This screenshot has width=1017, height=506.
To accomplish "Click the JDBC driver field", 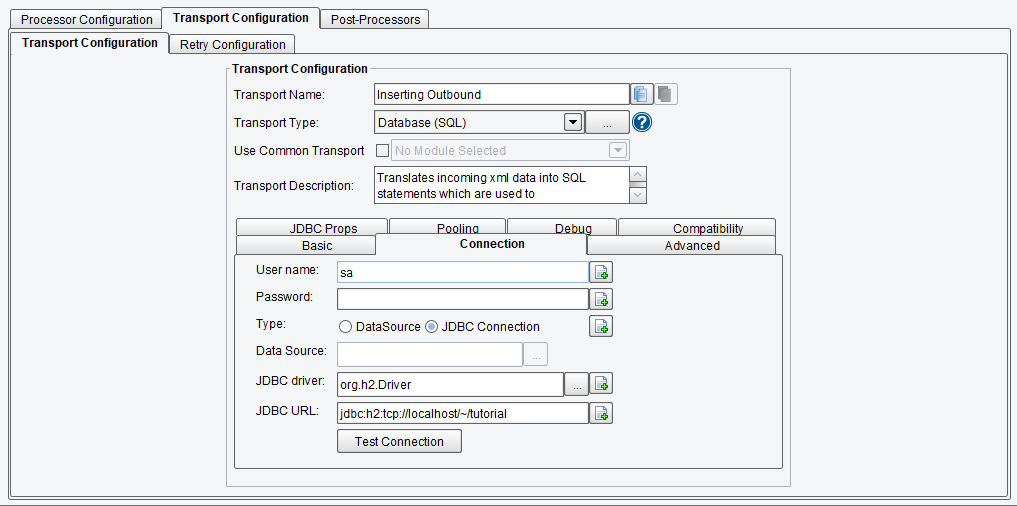I will click(450, 384).
